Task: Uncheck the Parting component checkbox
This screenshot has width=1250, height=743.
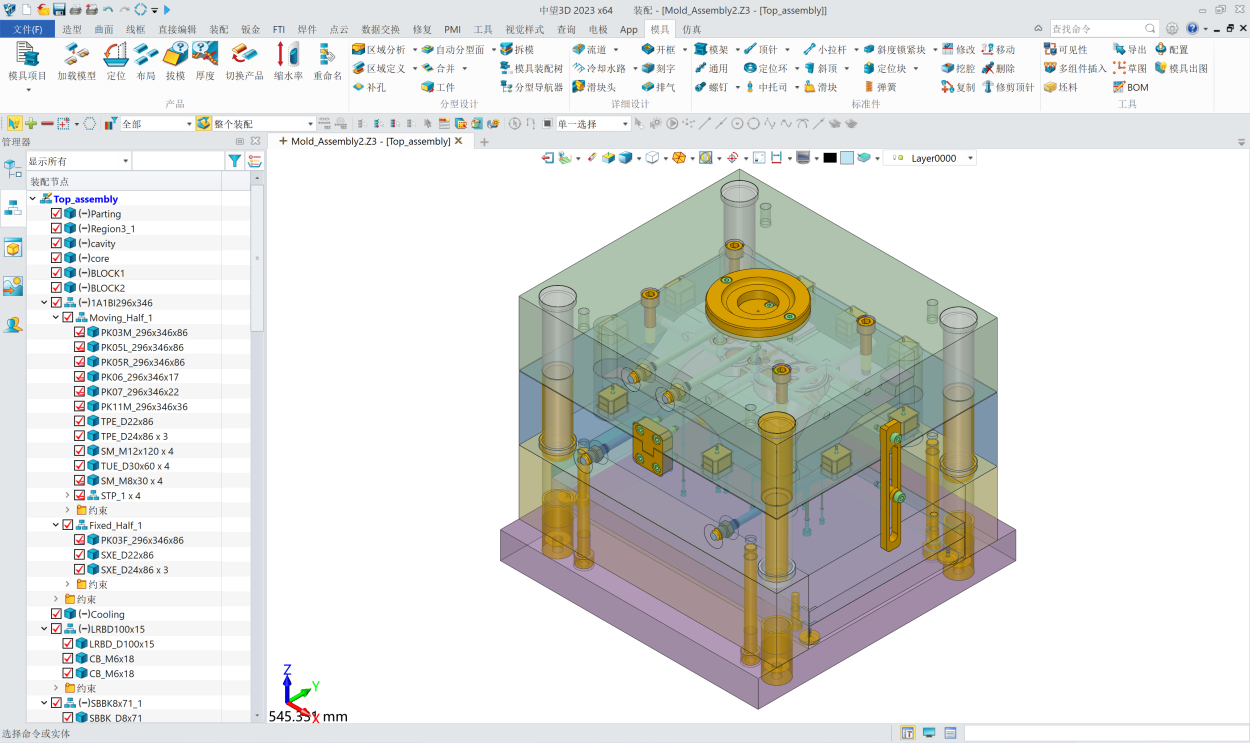Action: point(57,213)
